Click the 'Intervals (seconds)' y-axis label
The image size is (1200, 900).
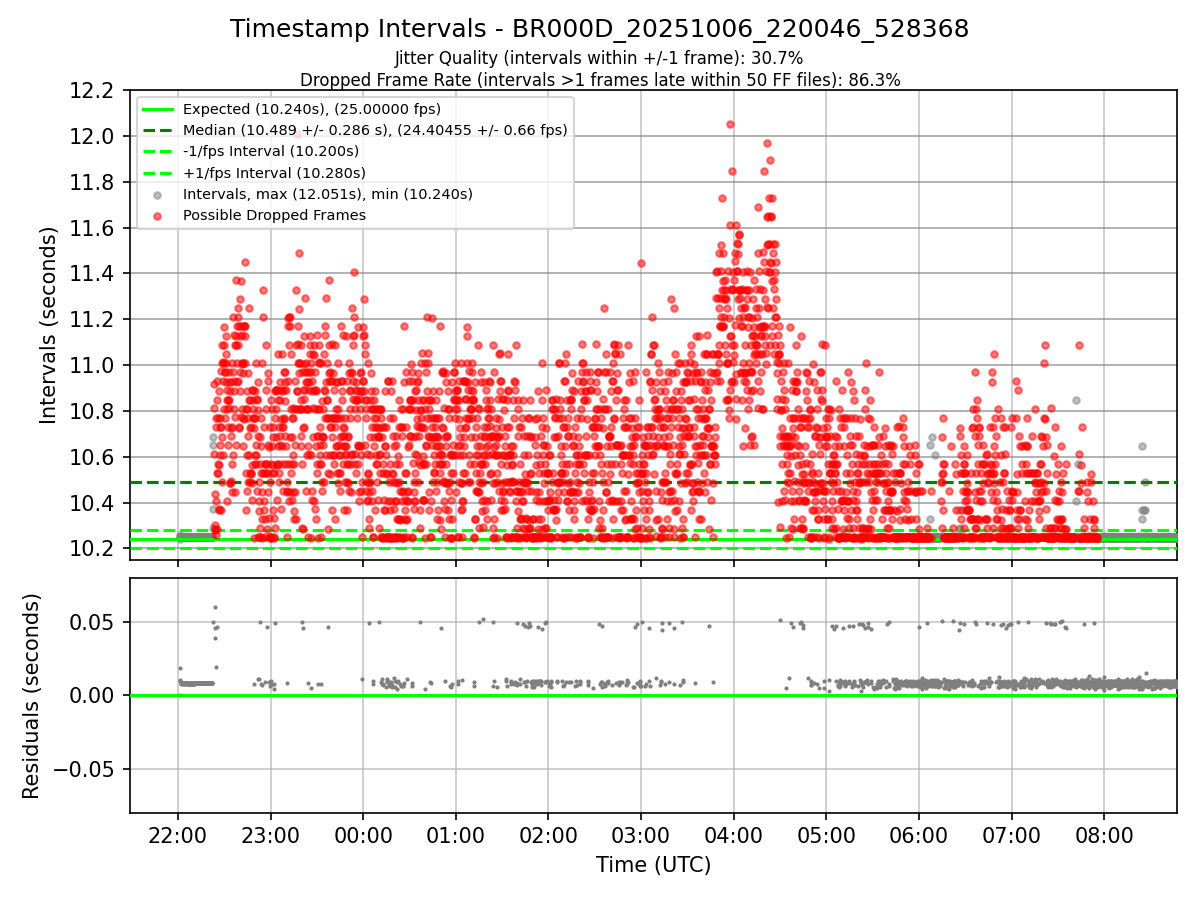point(48,325)
